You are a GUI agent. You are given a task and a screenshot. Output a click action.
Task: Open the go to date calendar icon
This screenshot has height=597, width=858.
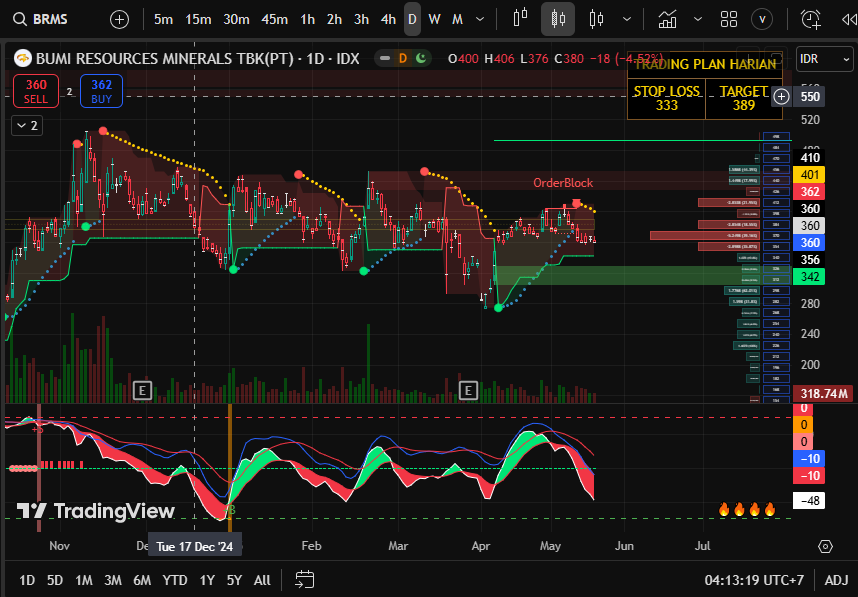[x=304, y=579]
